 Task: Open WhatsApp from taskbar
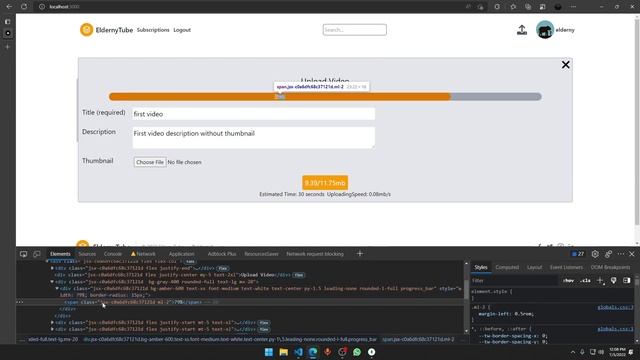(x=357, y=352)
